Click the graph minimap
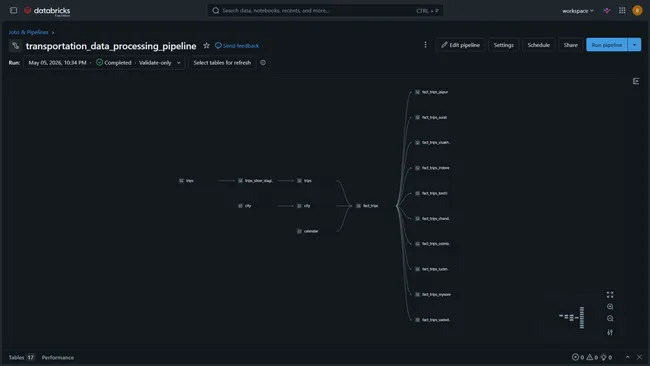This screenshot has height=366, width=650. pos(572,318)
